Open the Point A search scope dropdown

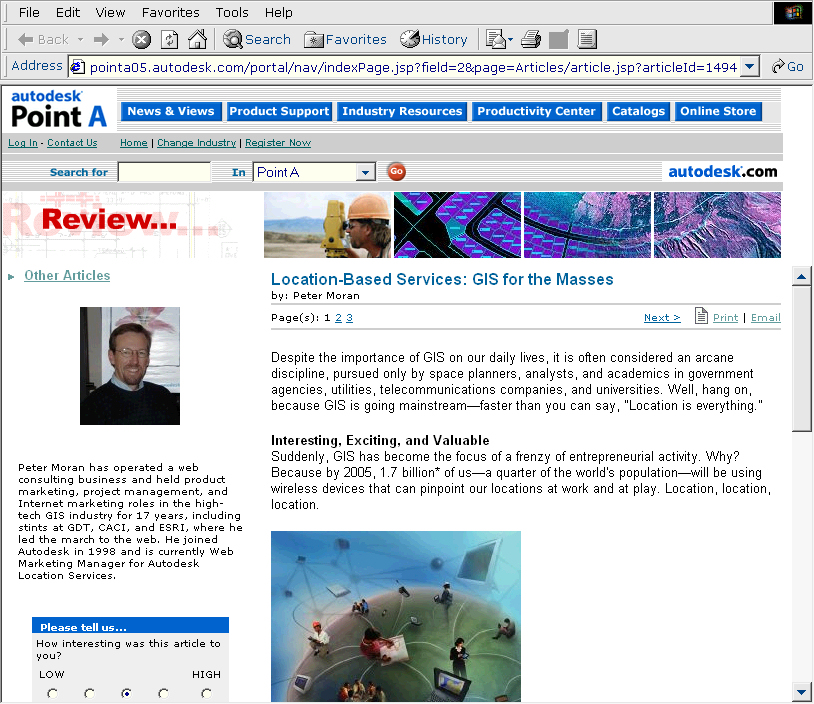[x=365, y=172]
